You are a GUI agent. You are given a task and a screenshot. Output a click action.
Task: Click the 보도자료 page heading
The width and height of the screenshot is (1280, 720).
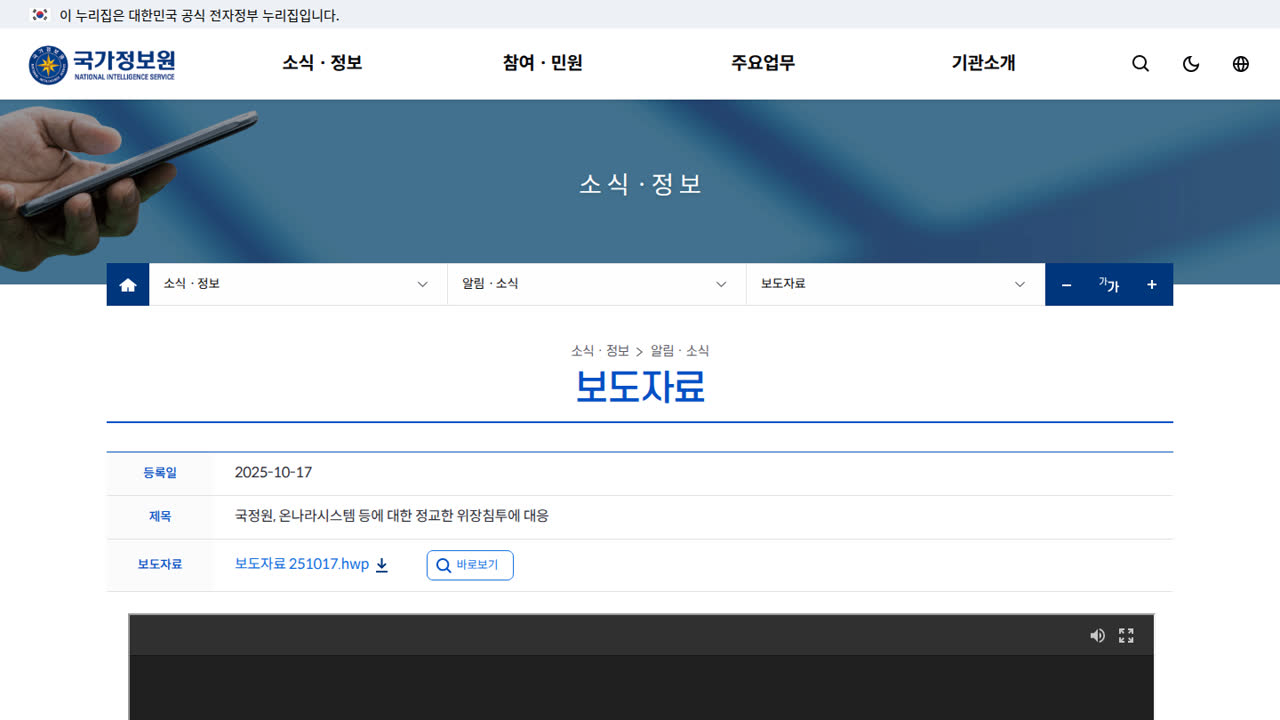click(640, 387)
